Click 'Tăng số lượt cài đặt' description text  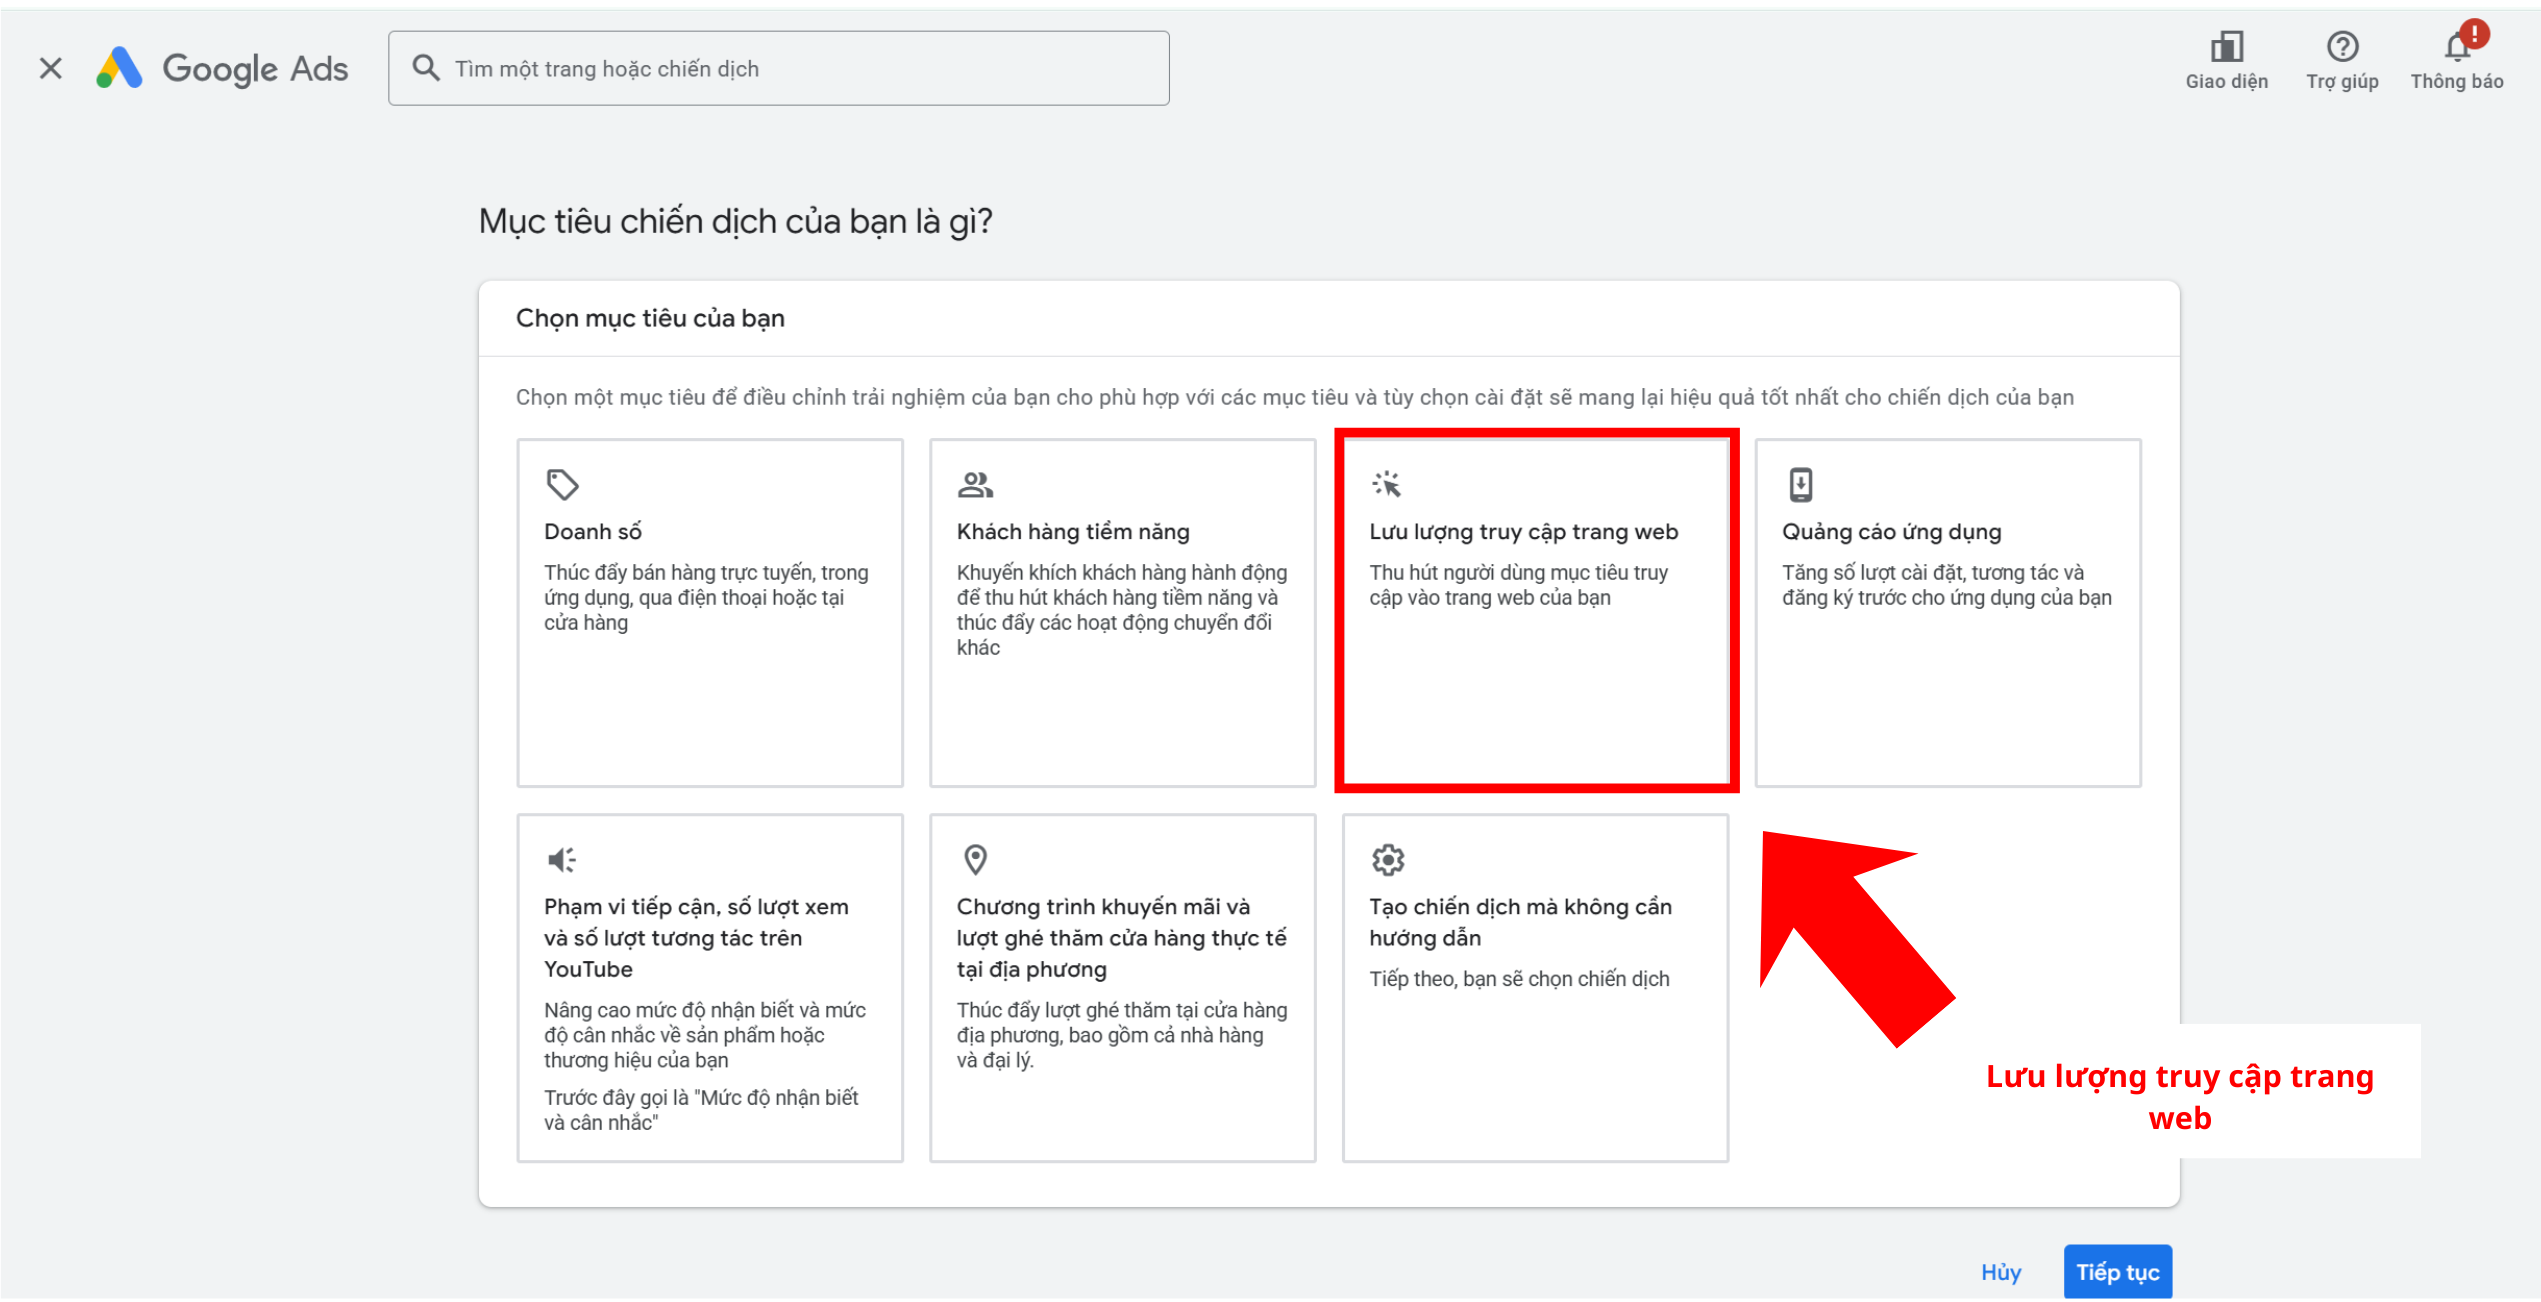coord(1946,585)
